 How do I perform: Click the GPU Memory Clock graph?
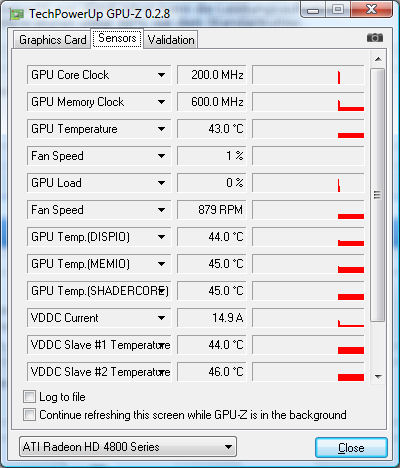[x=308, y=102]
